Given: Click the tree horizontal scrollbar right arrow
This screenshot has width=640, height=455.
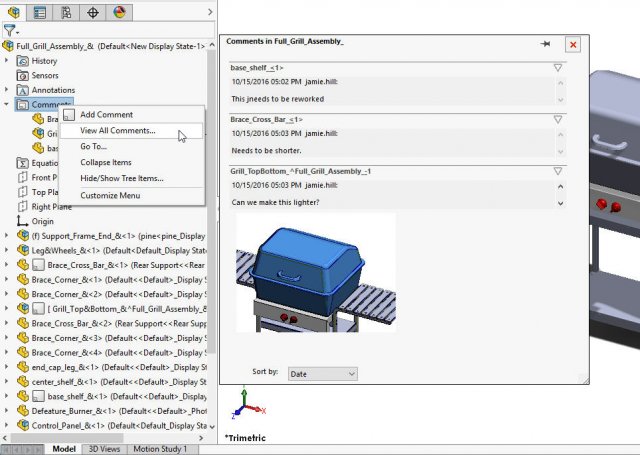Looking at the screenshot, I should [x=200, y=438].
